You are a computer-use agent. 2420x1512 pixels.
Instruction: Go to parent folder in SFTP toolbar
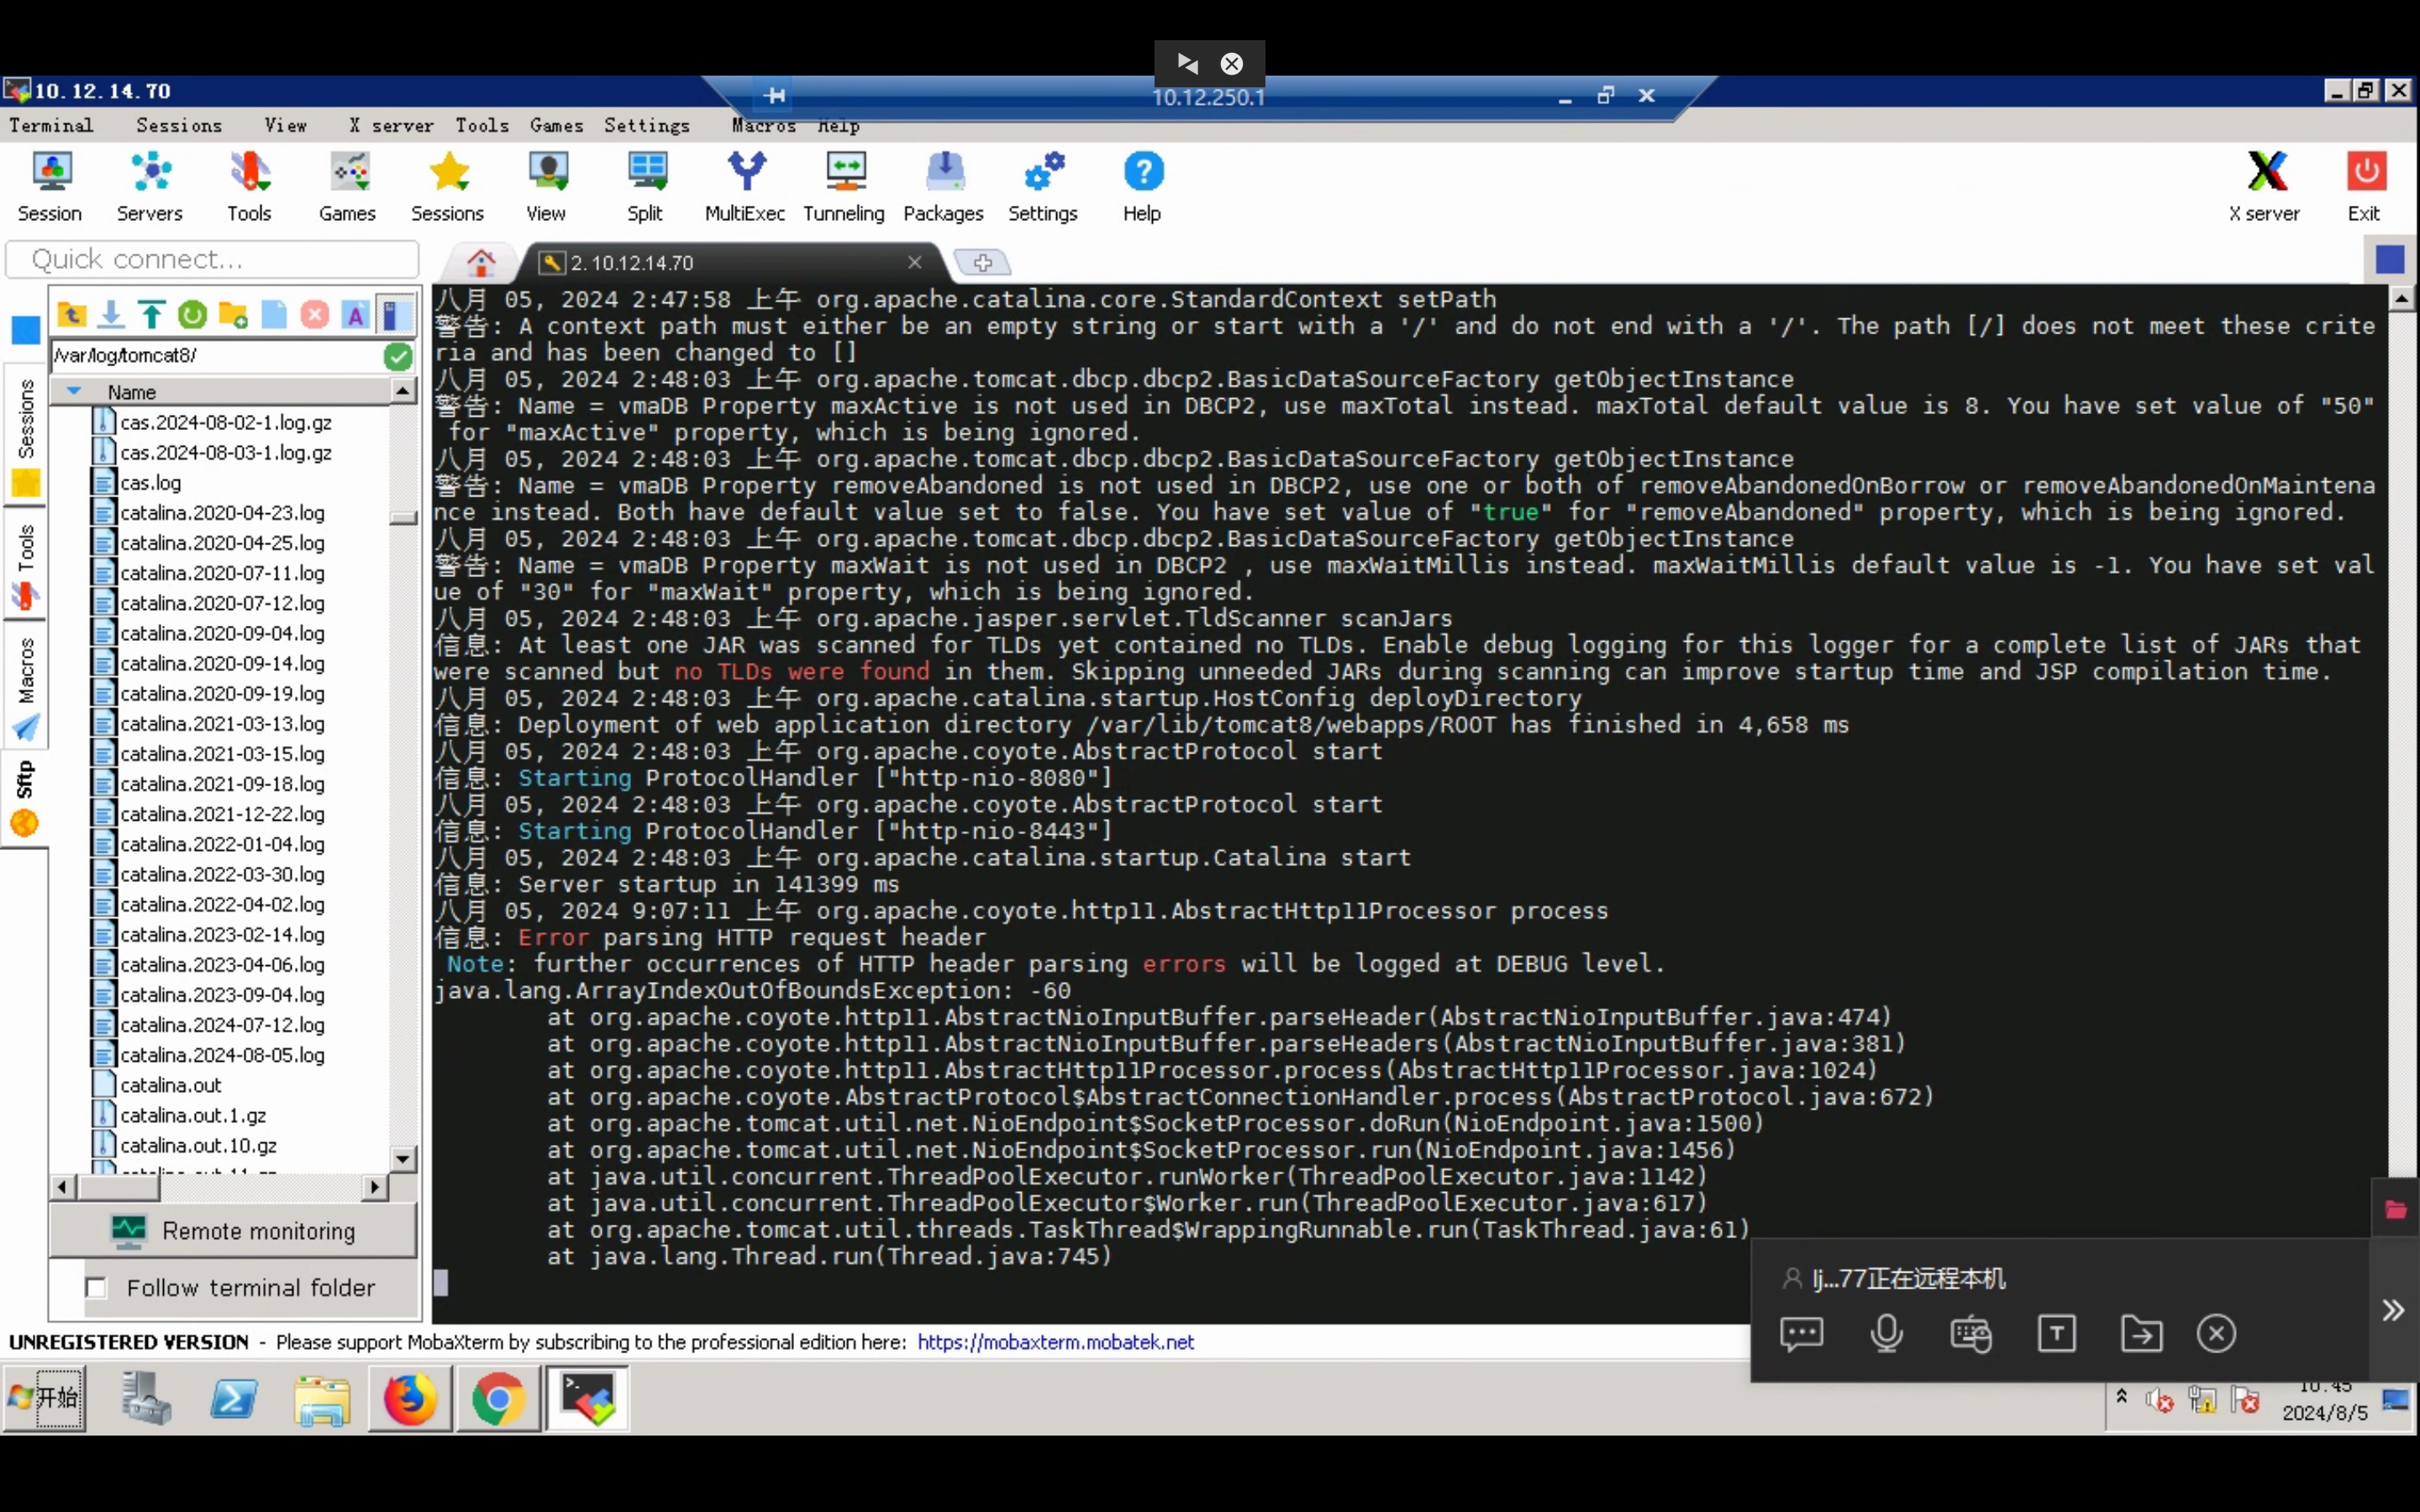click(x=71, y=315)
